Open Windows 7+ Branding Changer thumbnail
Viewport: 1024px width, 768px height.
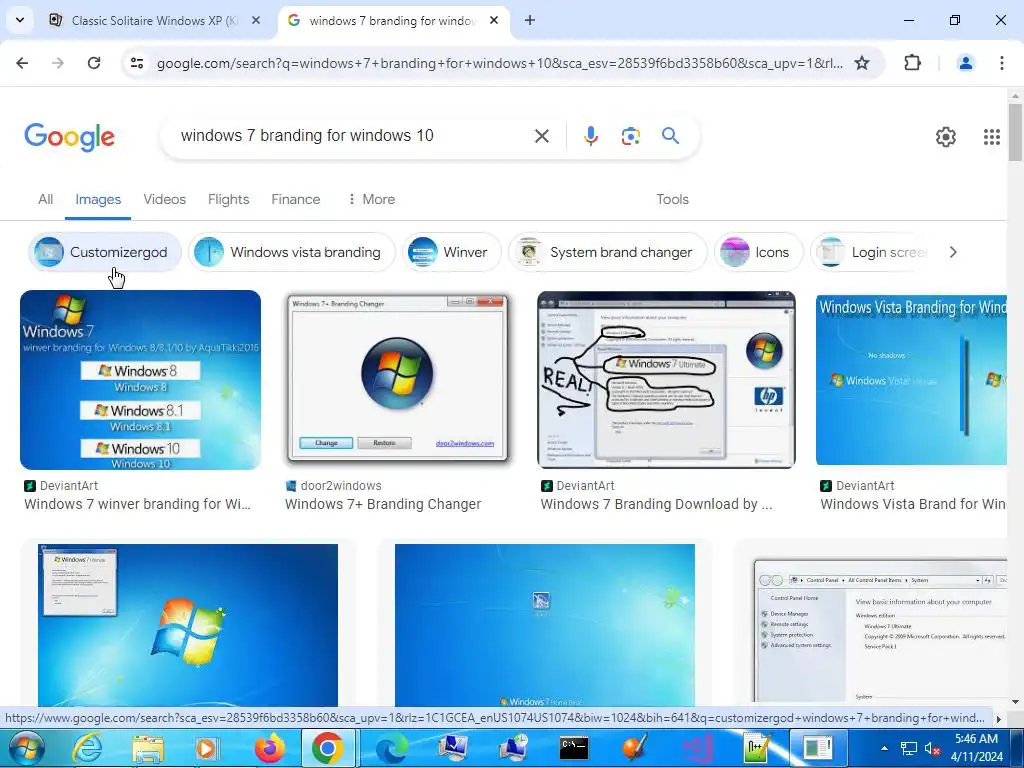[397, 380]
